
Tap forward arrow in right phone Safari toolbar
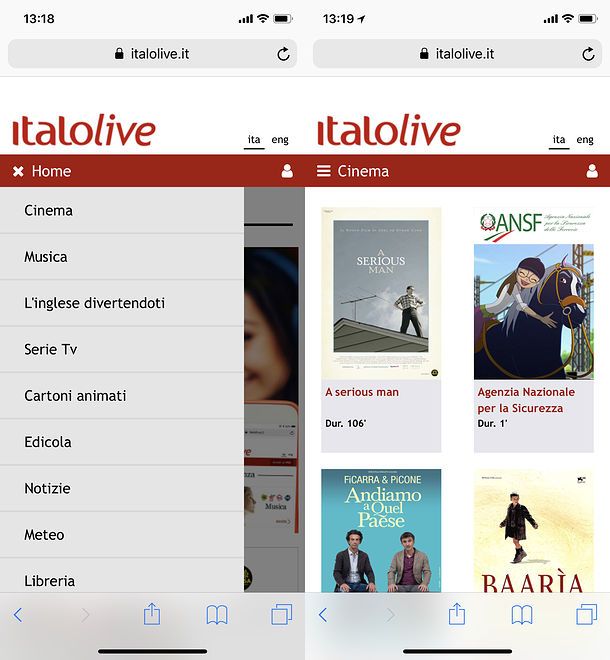[x=390, y=615]
